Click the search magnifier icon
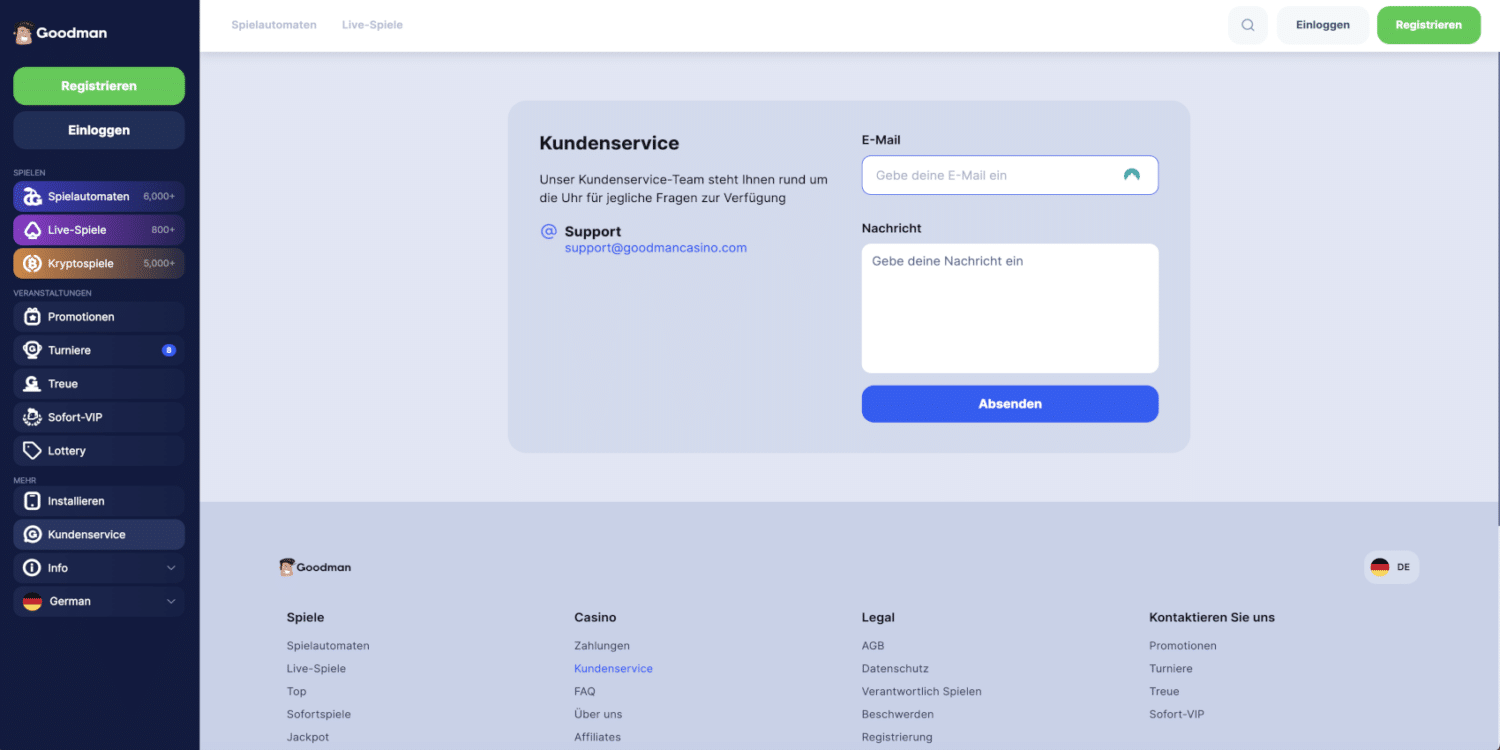This screenshot has width=1500, height=750. click(1247, 25)
